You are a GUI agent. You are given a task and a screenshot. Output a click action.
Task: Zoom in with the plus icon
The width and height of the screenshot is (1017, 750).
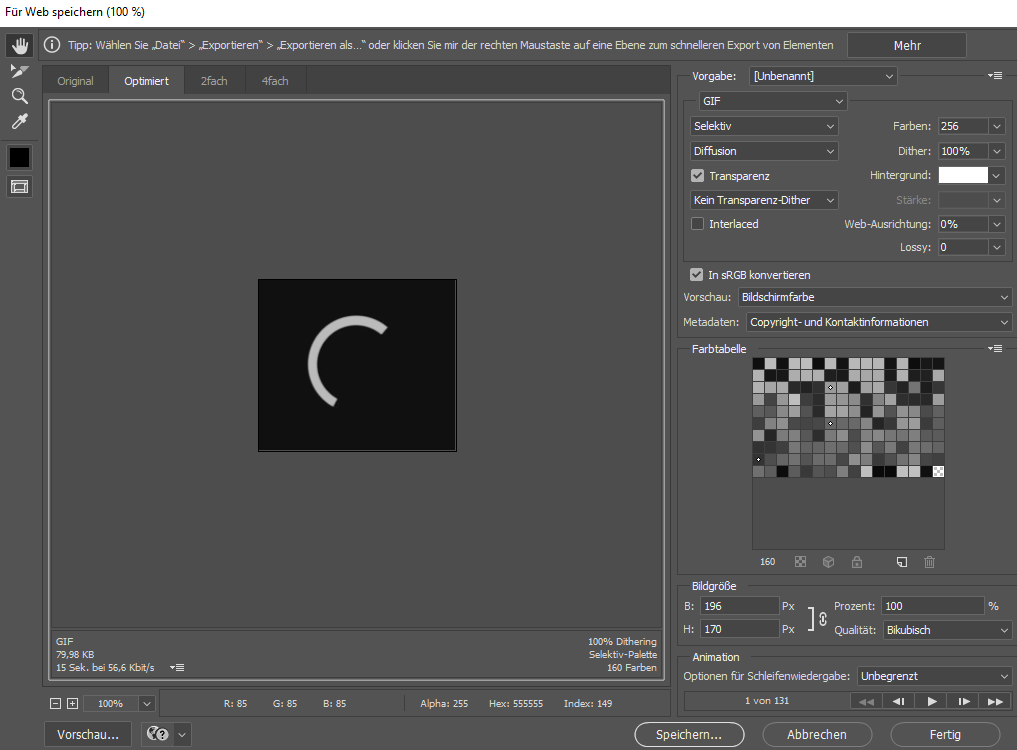pos(73,703)
